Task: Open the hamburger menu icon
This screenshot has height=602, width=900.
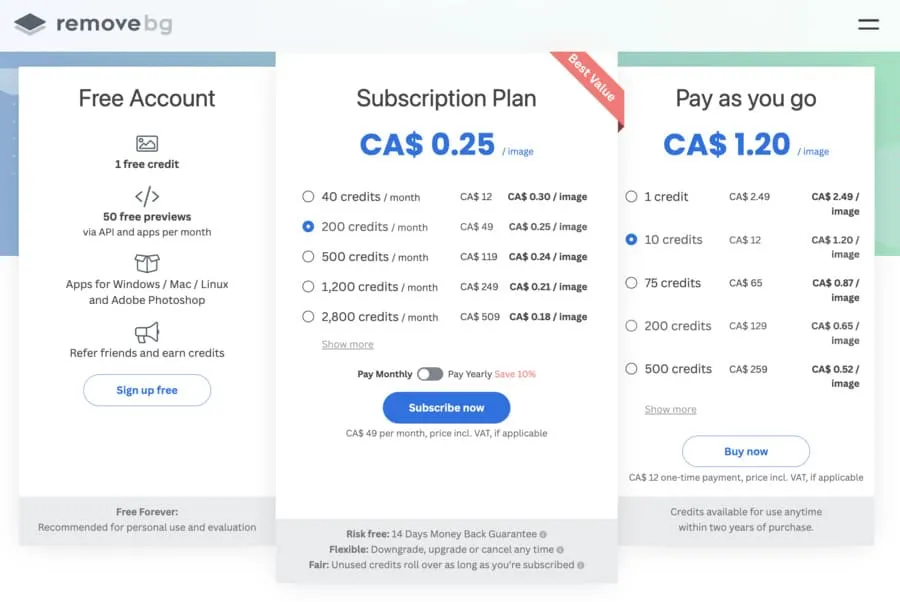Action: 868,24
